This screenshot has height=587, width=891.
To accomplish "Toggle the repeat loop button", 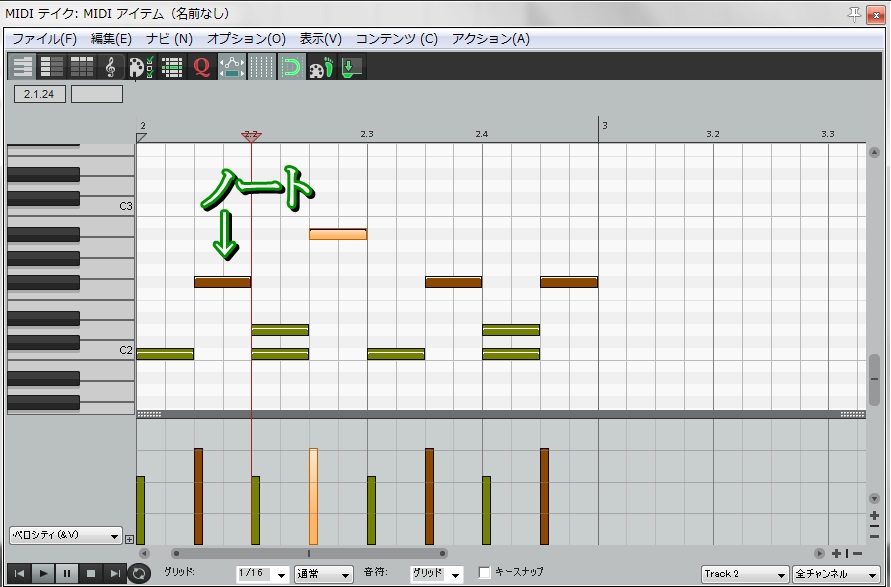I will [x=139, y=573].
